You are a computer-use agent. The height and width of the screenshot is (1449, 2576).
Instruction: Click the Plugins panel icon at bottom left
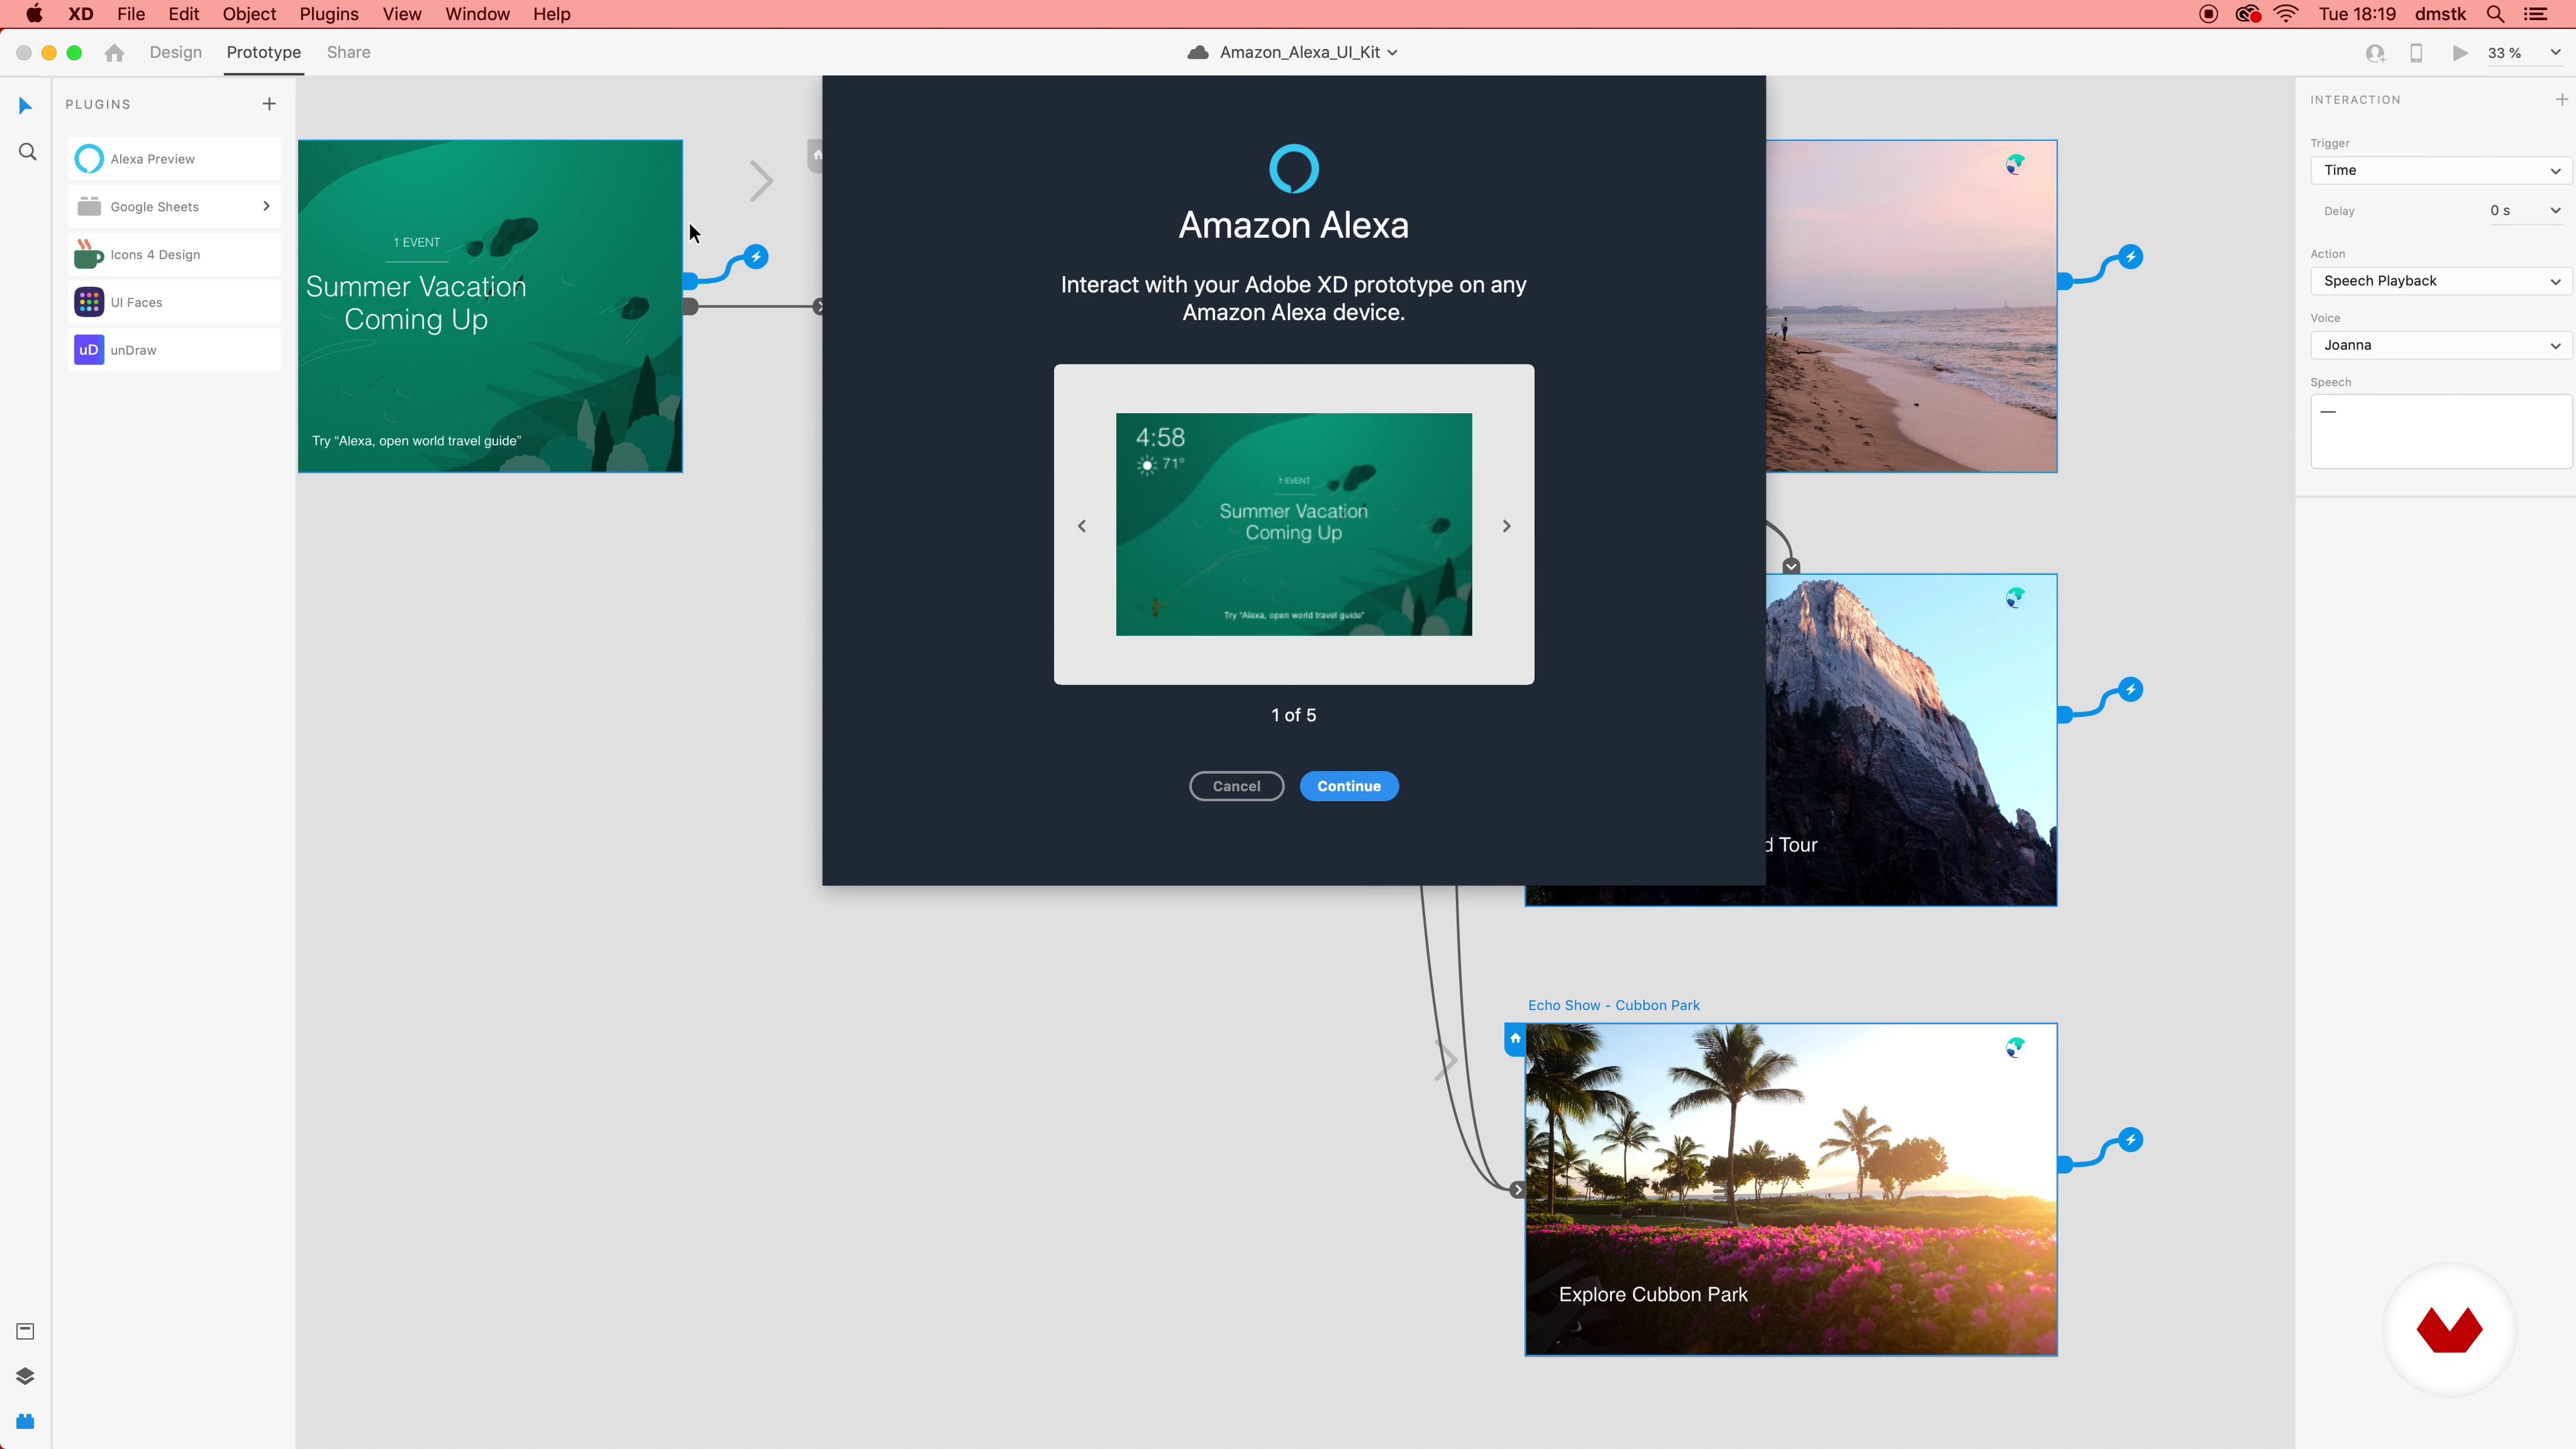pyautogui.click(x=26, y=1421)
